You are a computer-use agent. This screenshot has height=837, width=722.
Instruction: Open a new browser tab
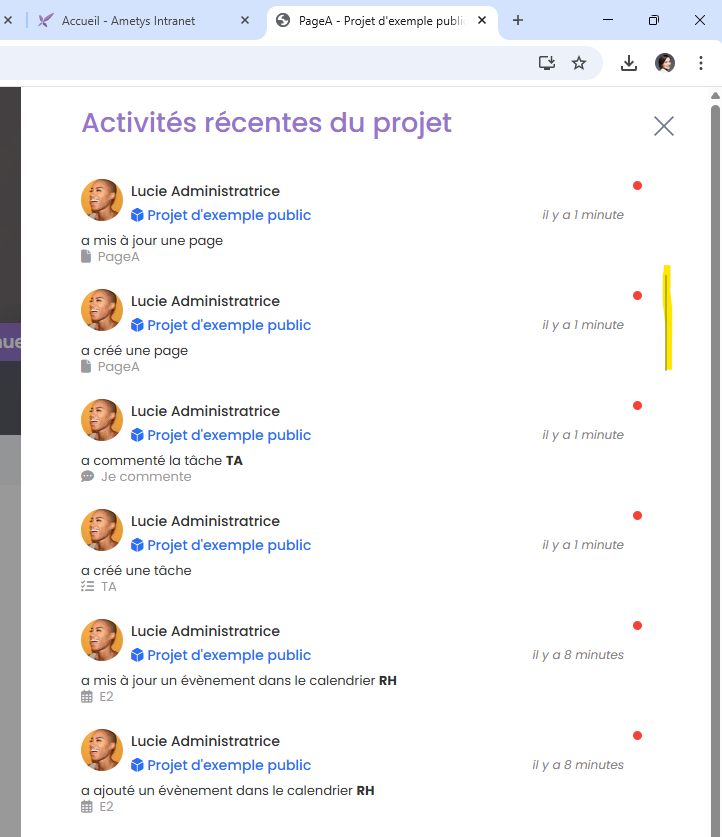(518, 20)
